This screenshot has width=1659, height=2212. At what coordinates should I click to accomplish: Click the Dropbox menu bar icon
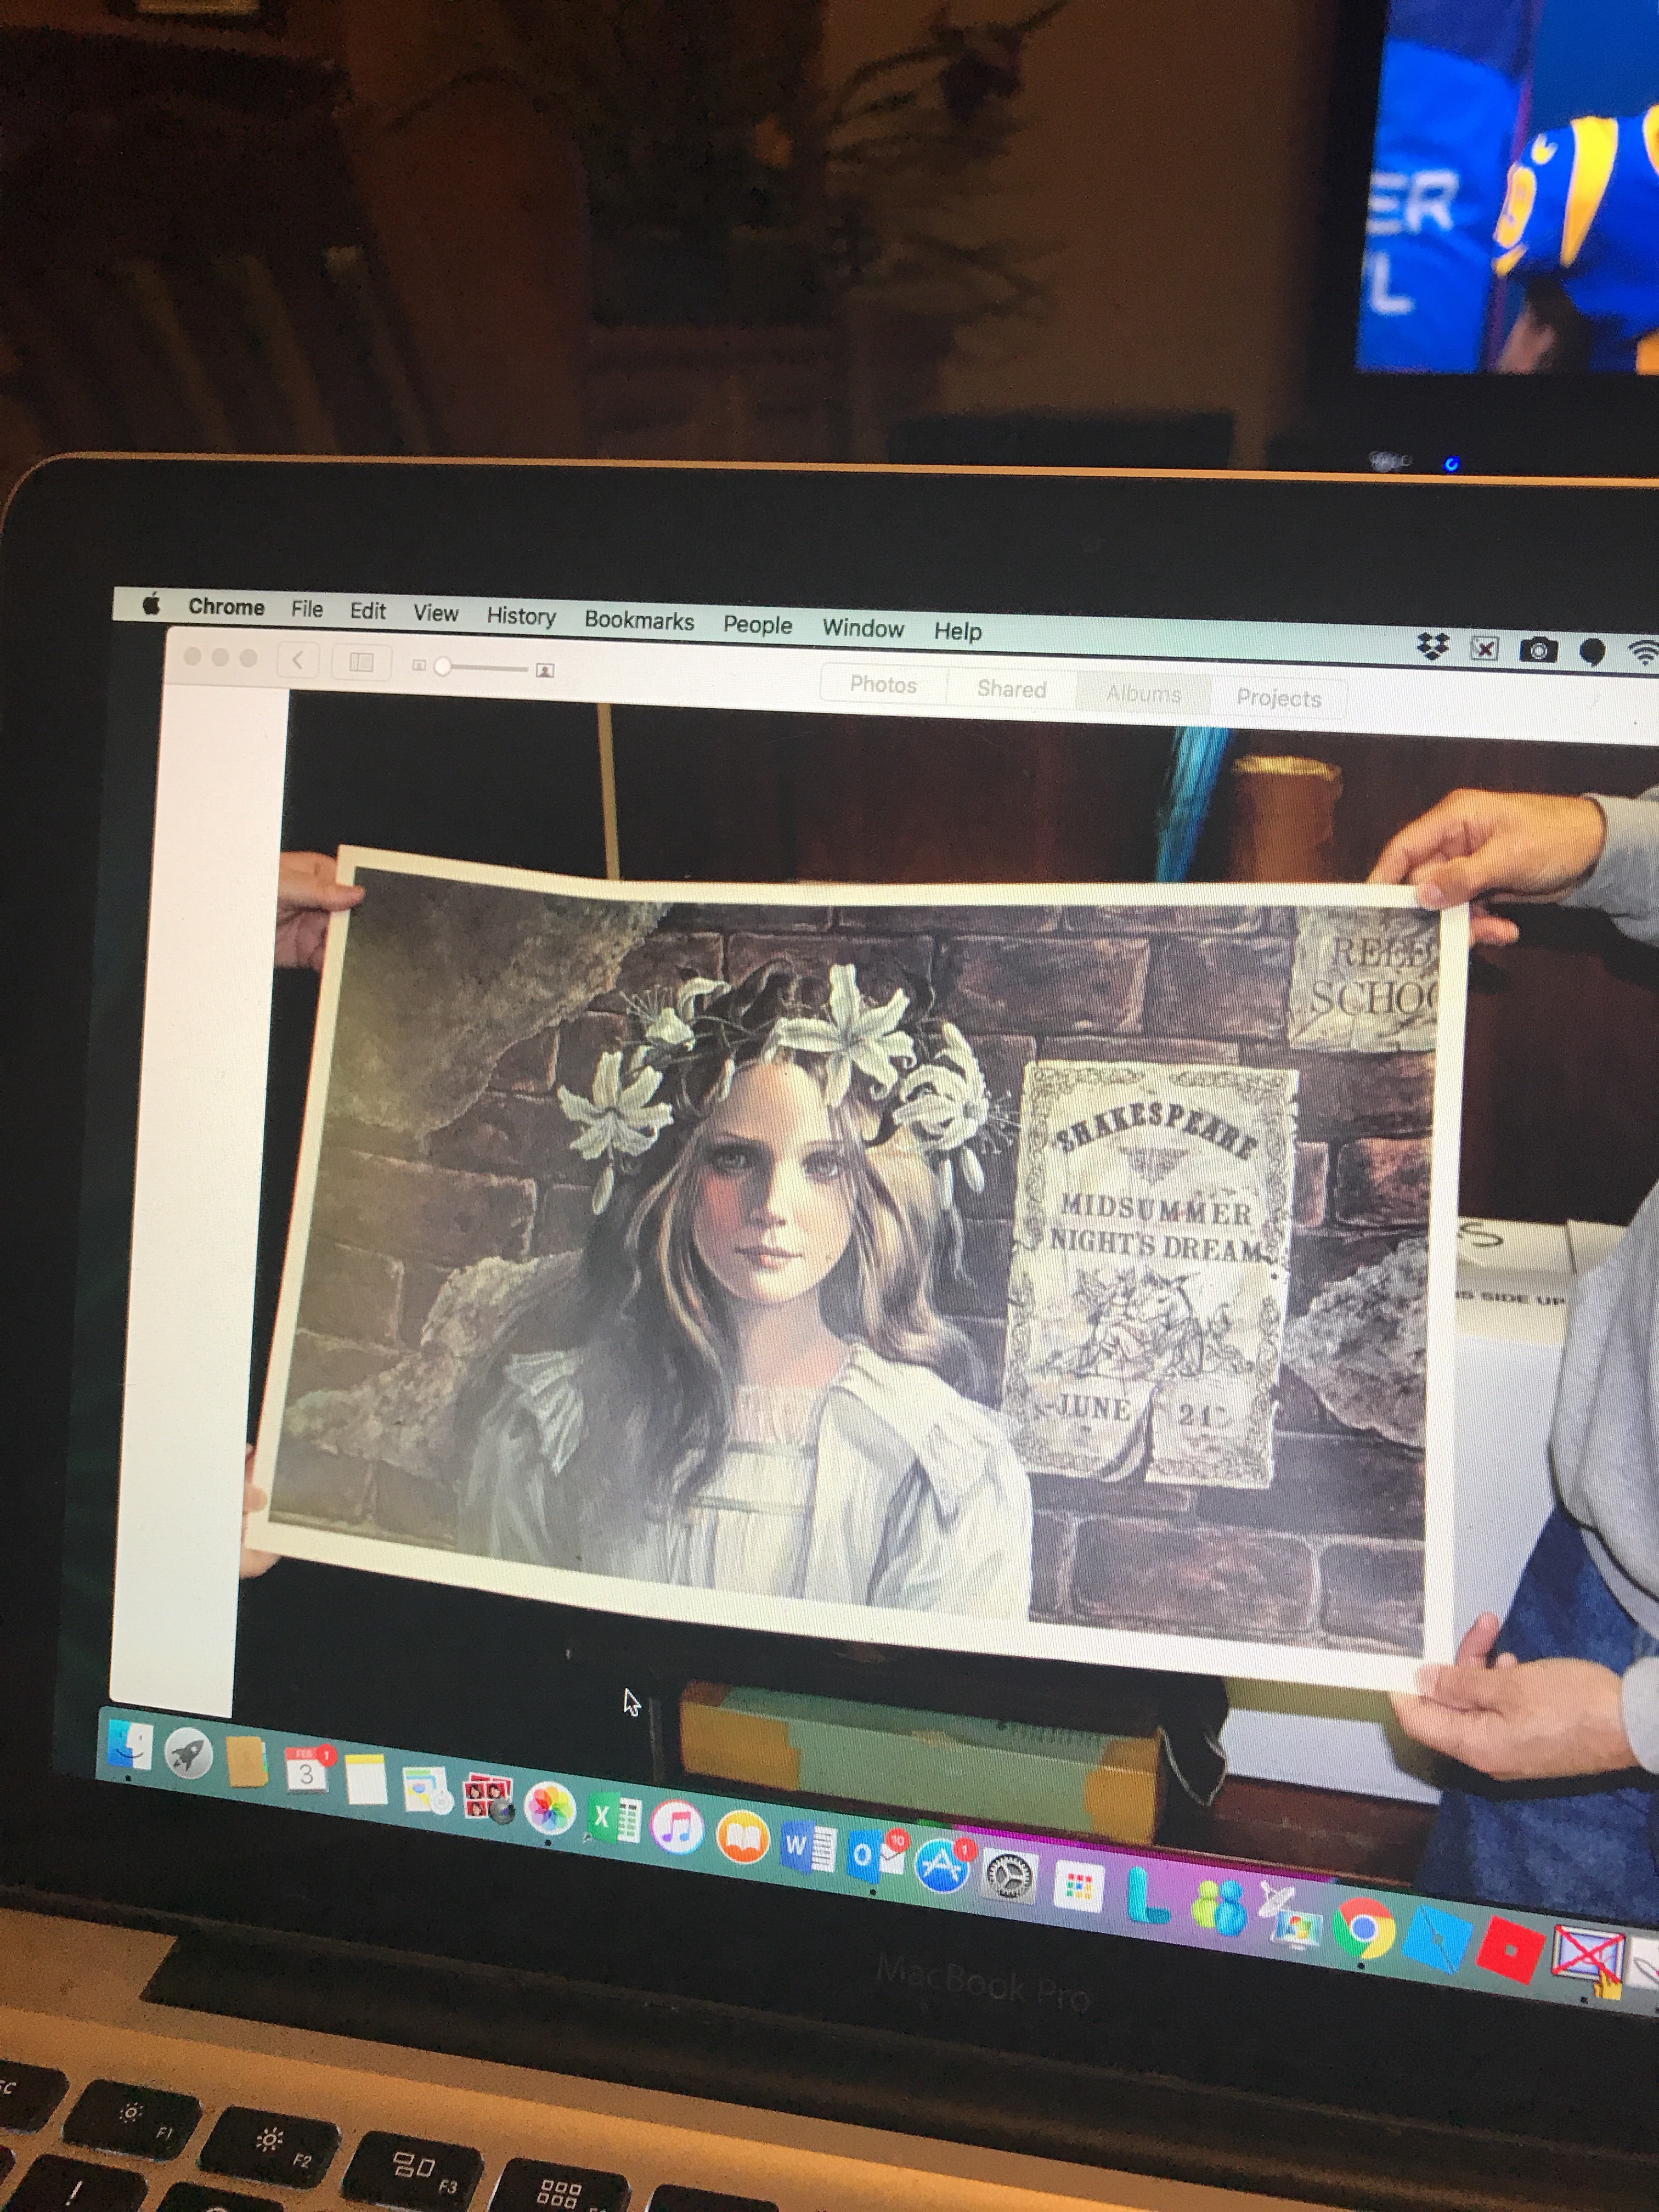point(1433,647)
